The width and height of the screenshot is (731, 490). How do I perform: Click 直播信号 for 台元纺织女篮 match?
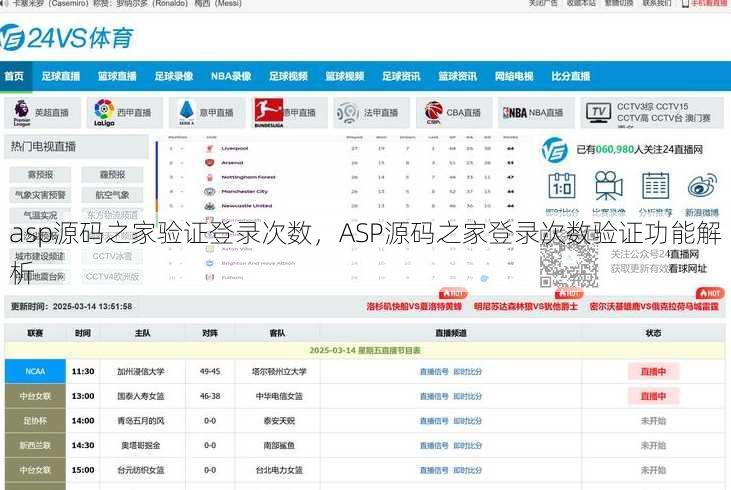point(434,470)
